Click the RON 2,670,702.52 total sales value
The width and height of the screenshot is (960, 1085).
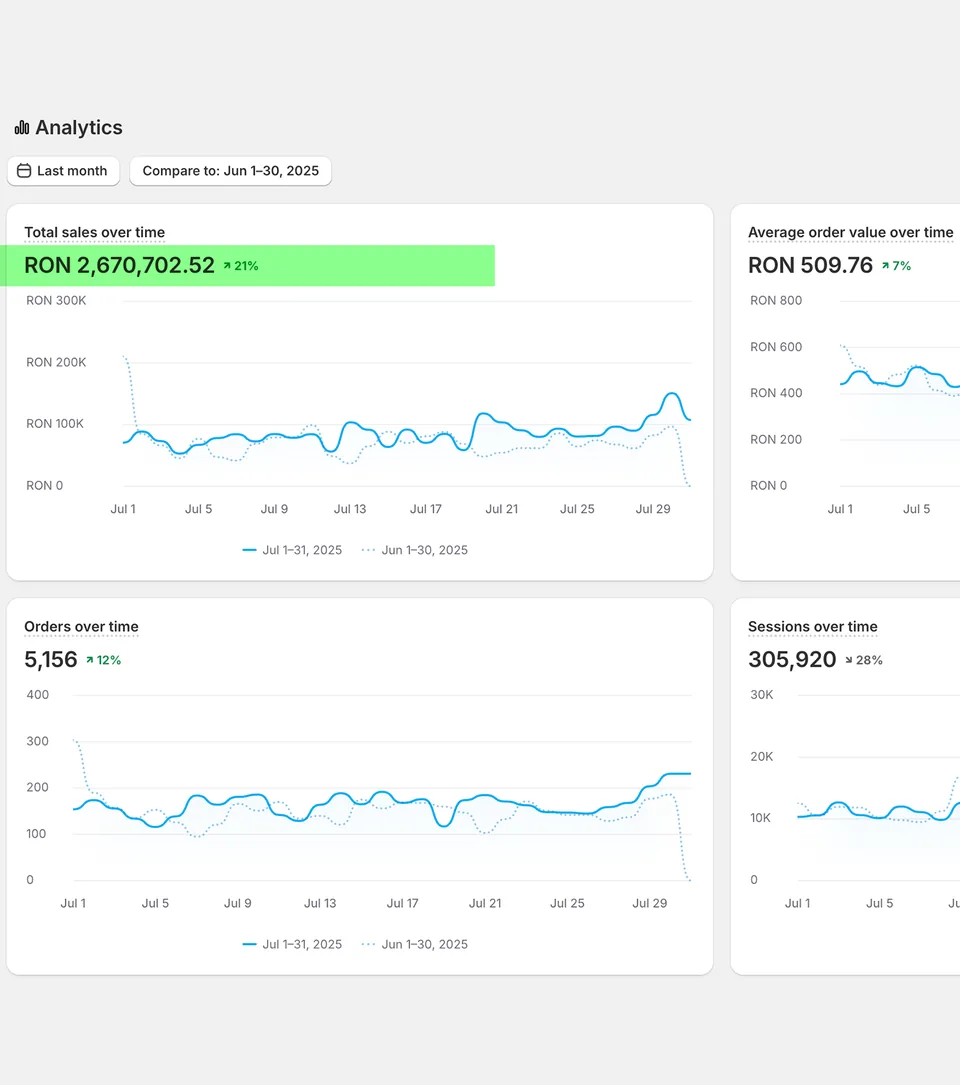pyautogui.click(x=119, y=265)
